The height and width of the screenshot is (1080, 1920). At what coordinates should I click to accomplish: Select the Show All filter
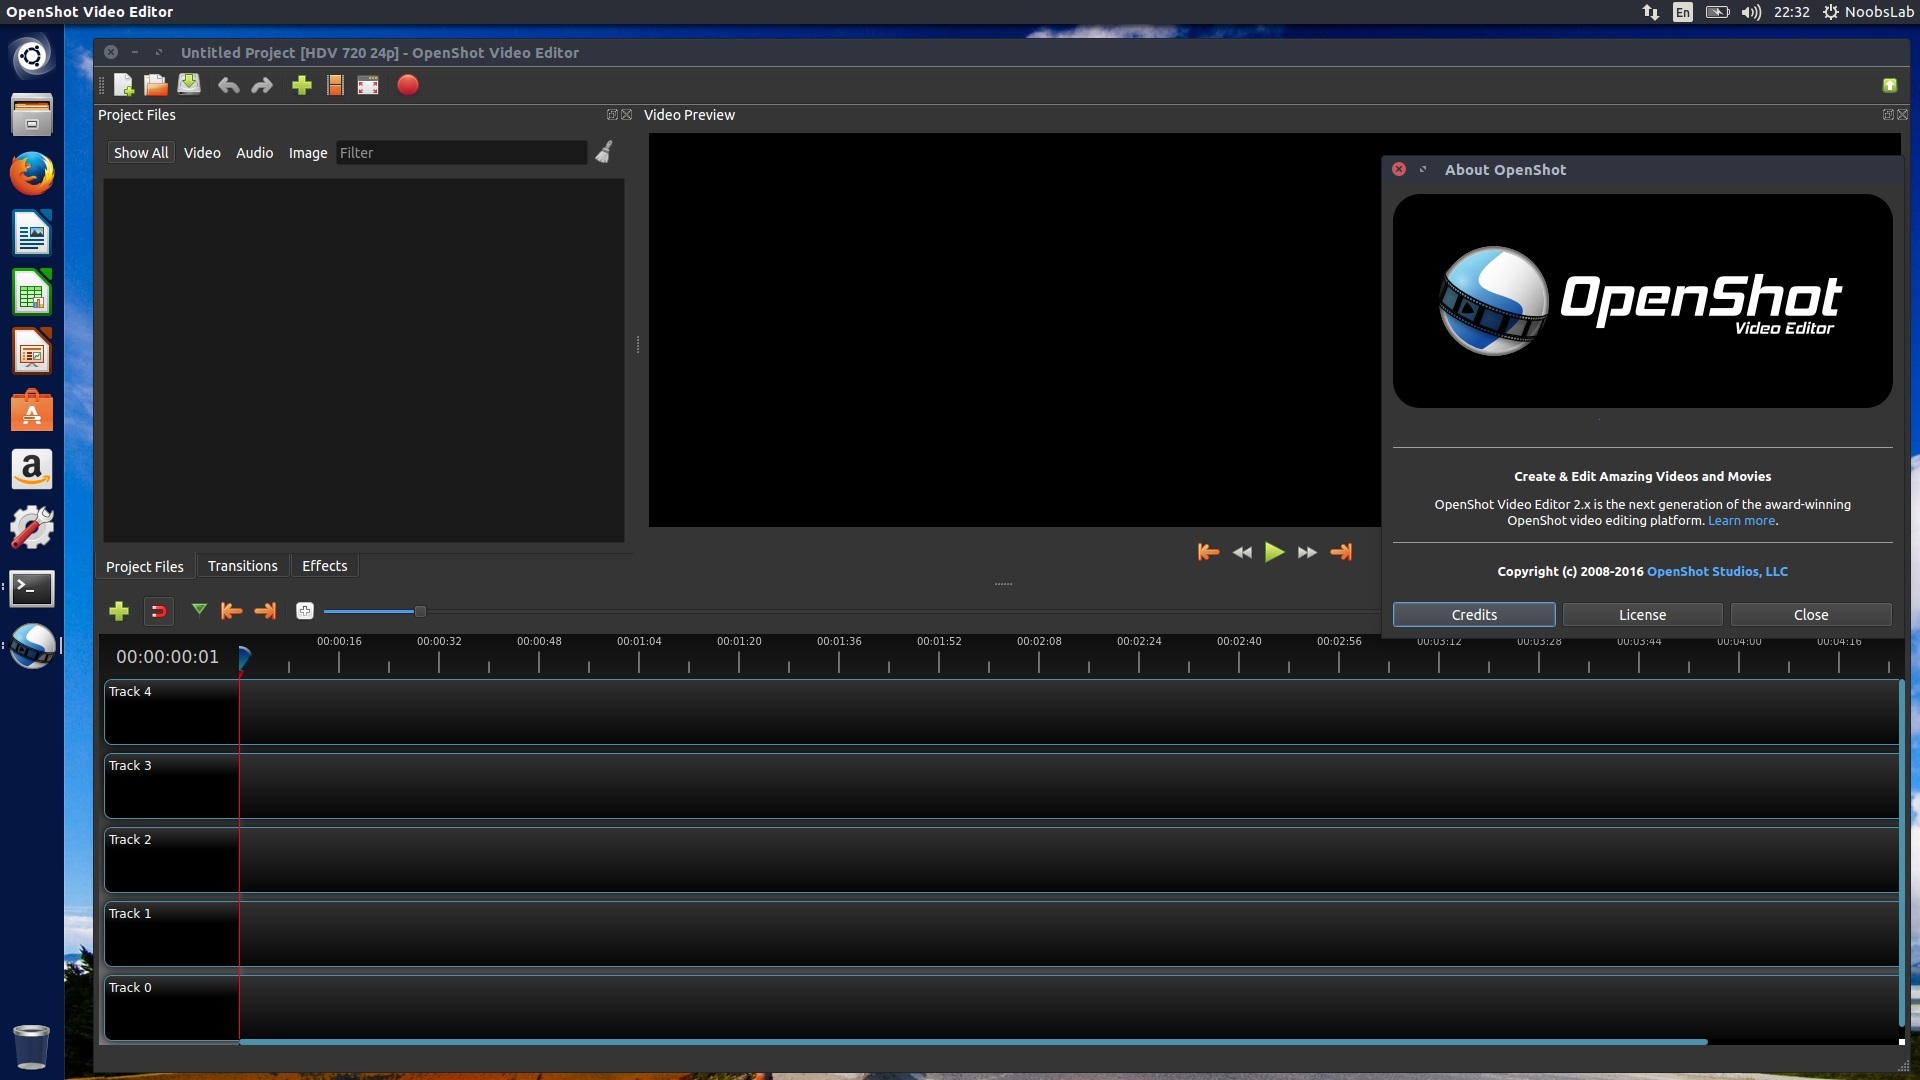point(141,152)
